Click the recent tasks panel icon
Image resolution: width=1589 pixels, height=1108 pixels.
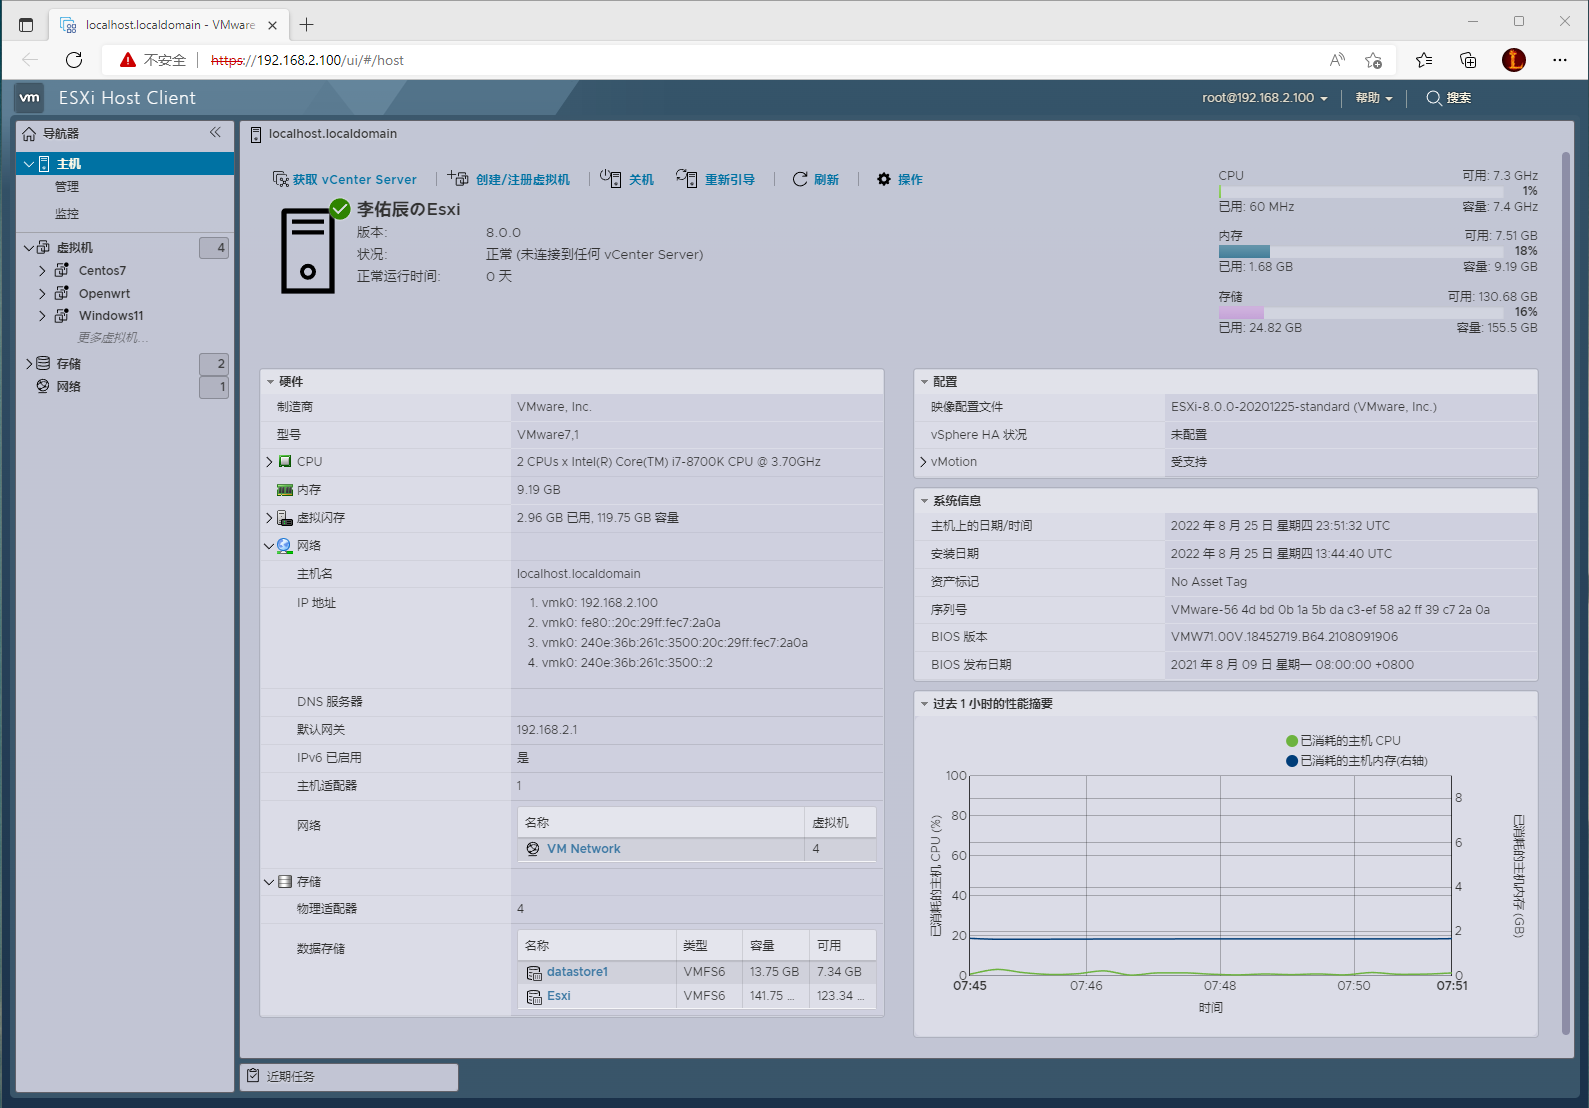[x=254, y=1076]
